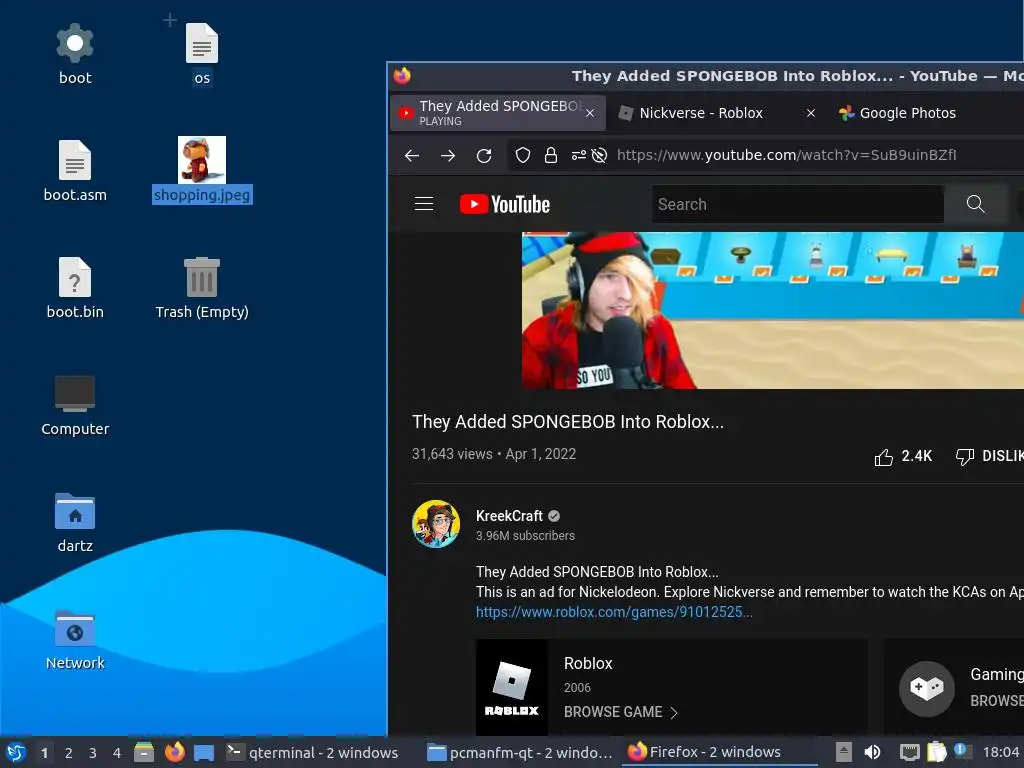Open the YouTube hamburger guide menu

(424, 204)
